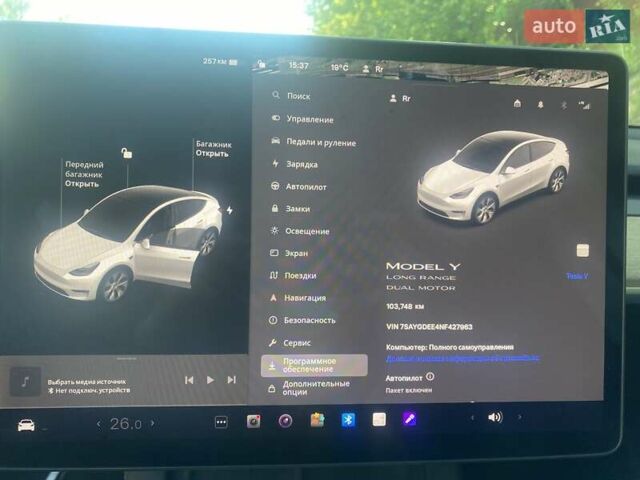Screen dimensions: 640x480
Task: Open the Bluetooth app in bottom dock
Action: (348, 420)
